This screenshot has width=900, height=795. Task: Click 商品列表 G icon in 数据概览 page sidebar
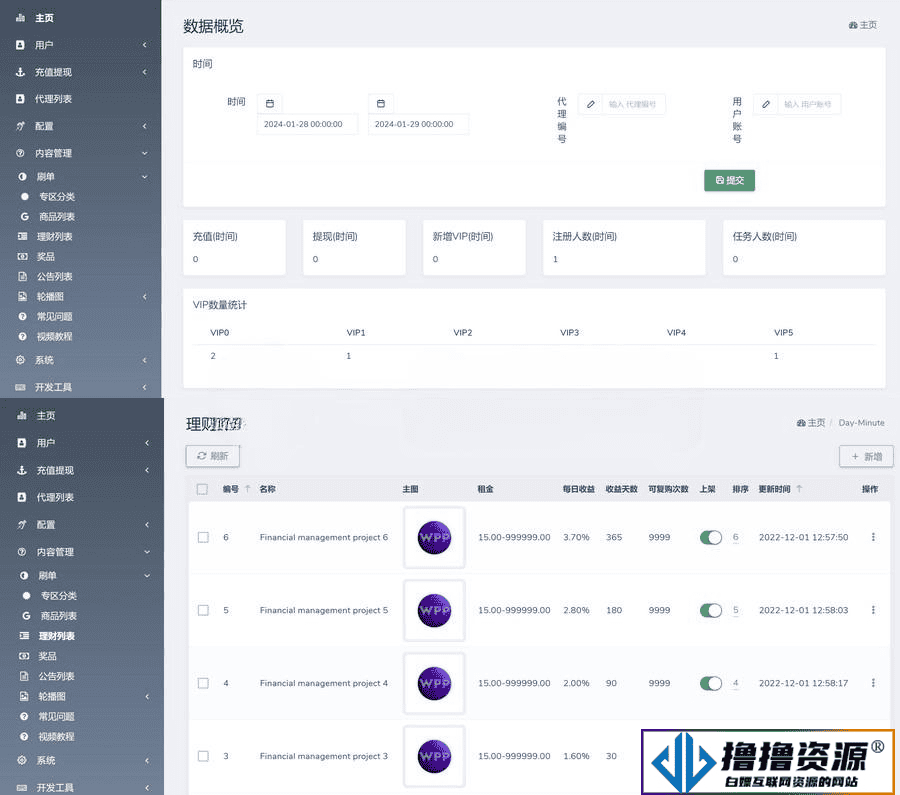[x=25, y=216]
